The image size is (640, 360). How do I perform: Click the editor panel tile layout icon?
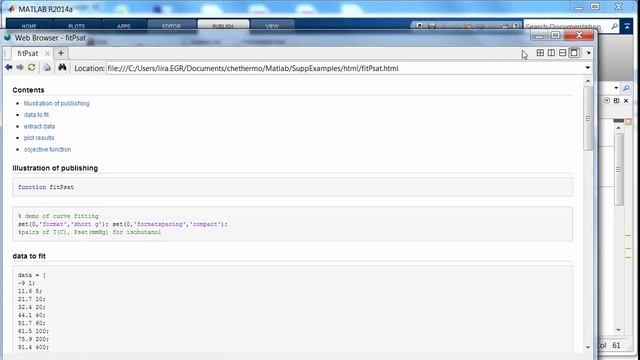click(x=616, y=100)
